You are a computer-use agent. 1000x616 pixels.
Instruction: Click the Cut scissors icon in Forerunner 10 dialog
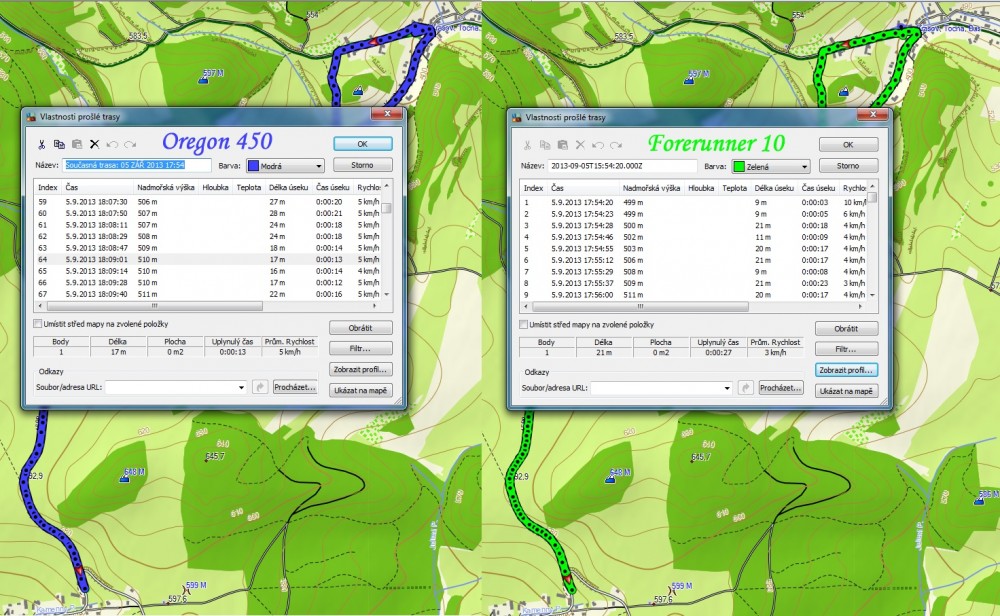(528, 145)
